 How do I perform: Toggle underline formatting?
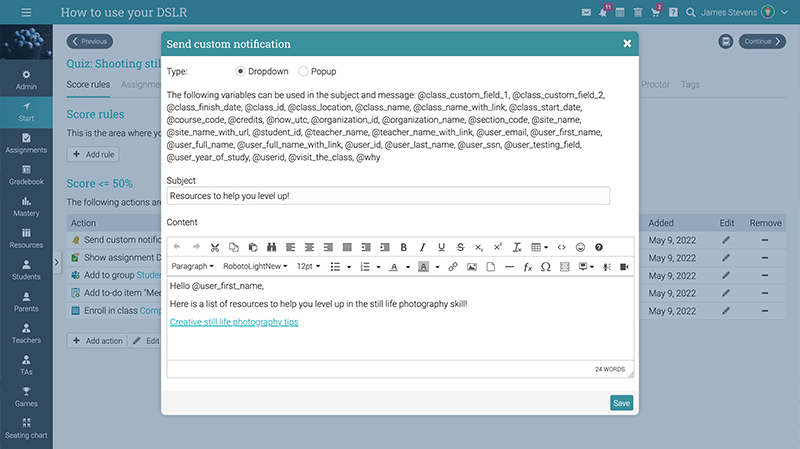[x=441, y=247]
